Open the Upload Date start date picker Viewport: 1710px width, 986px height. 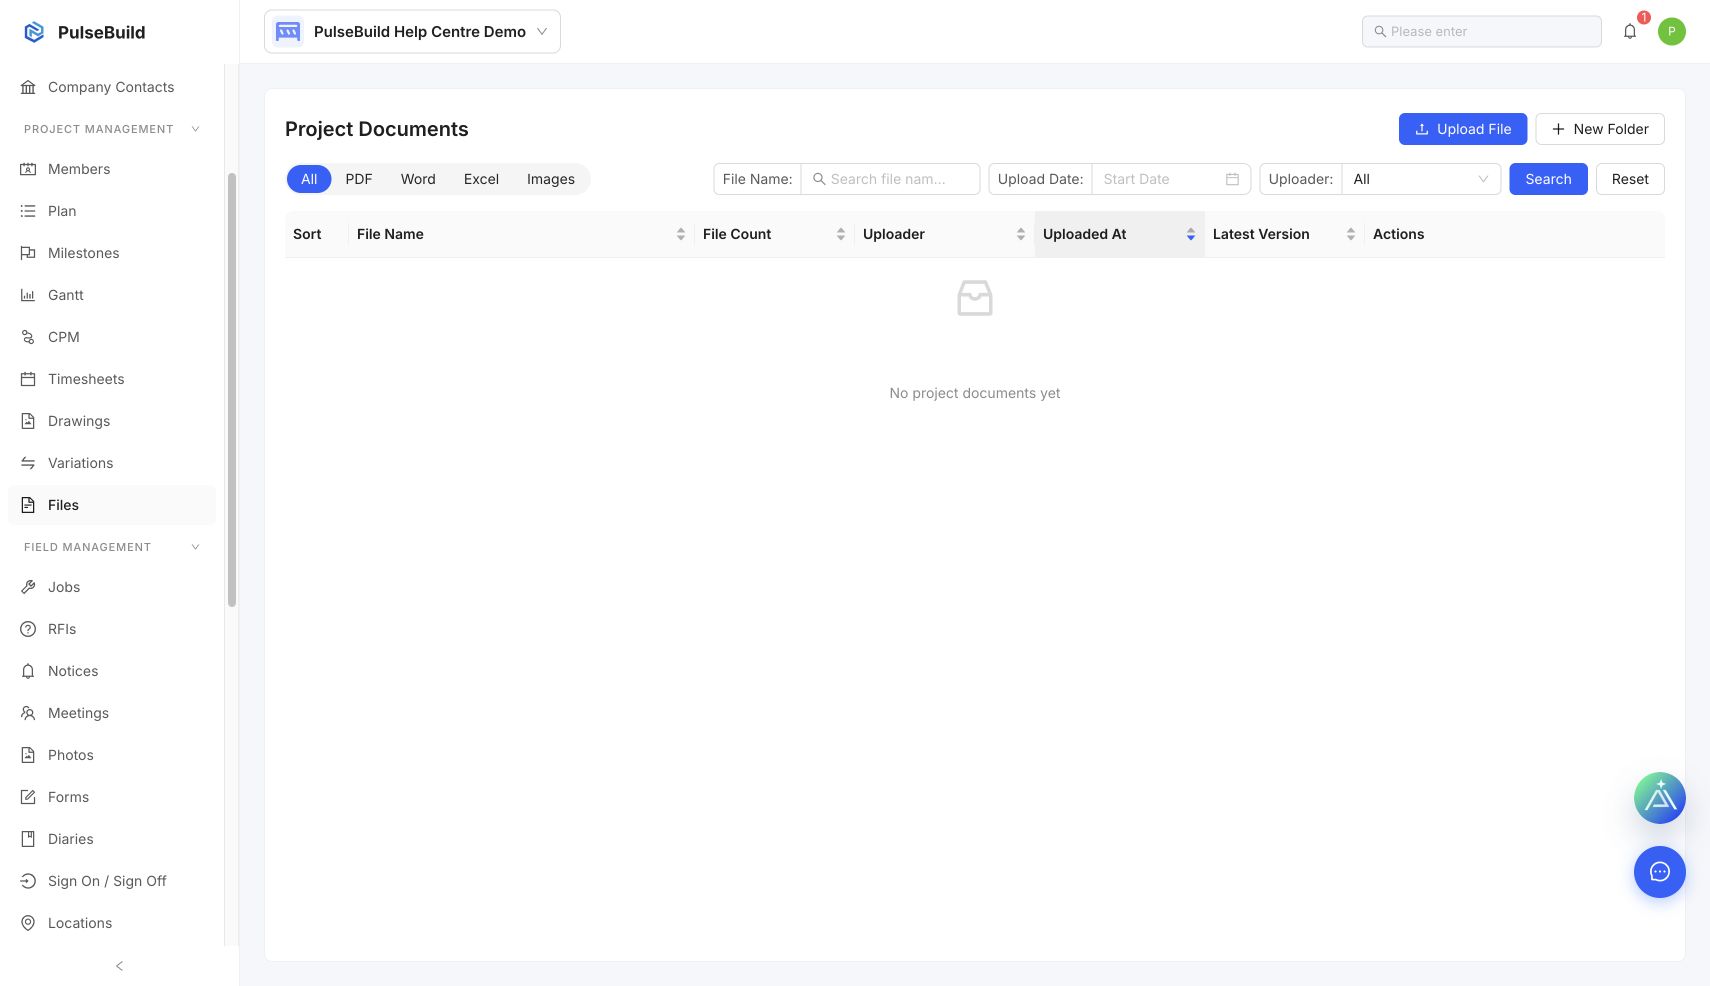[1171, 179]
